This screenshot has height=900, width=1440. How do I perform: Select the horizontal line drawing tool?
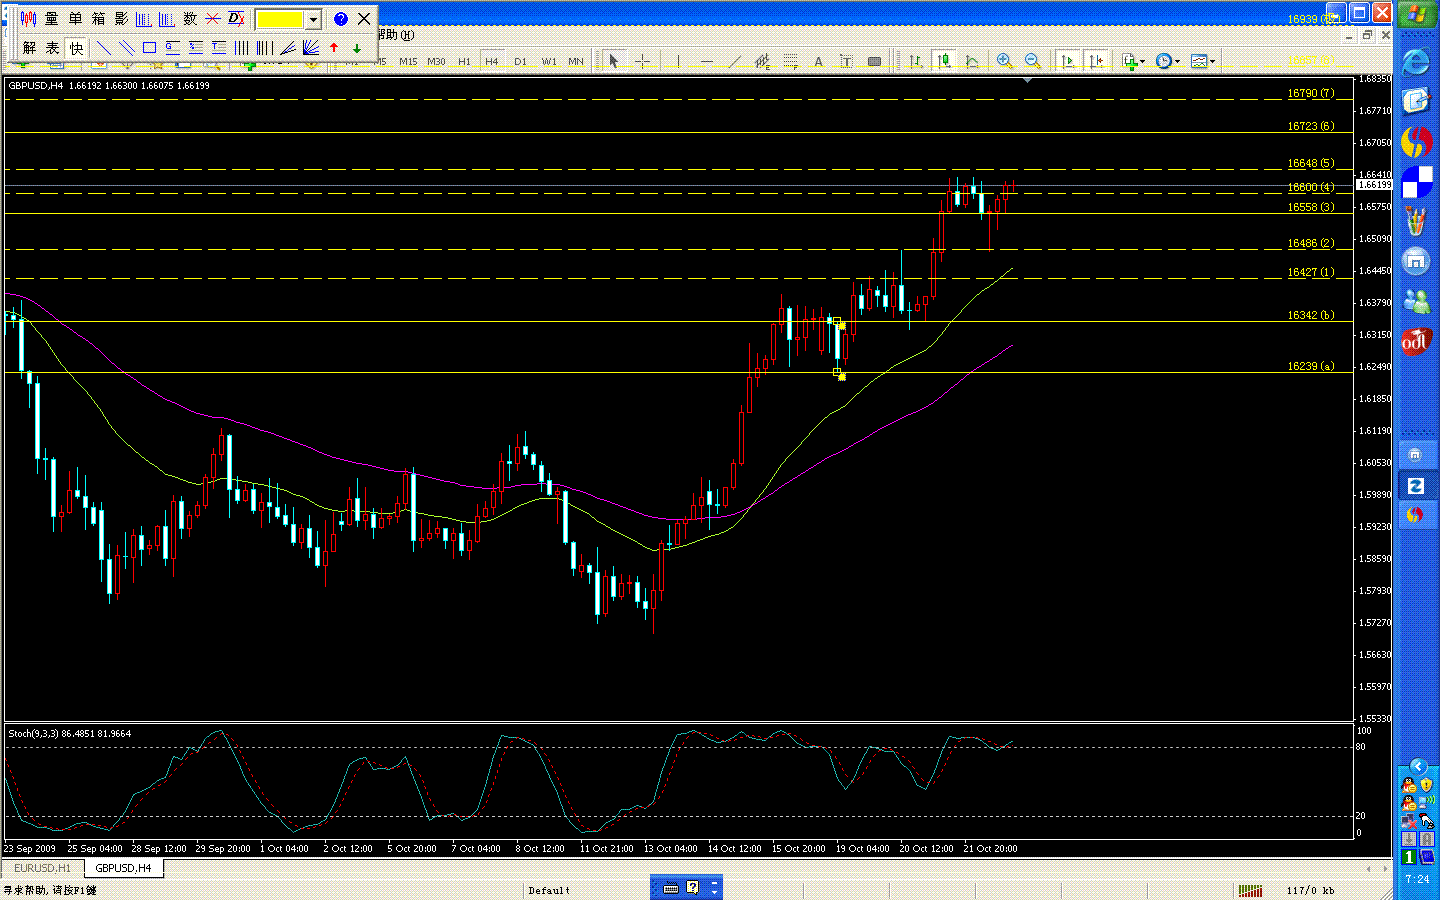707,62
